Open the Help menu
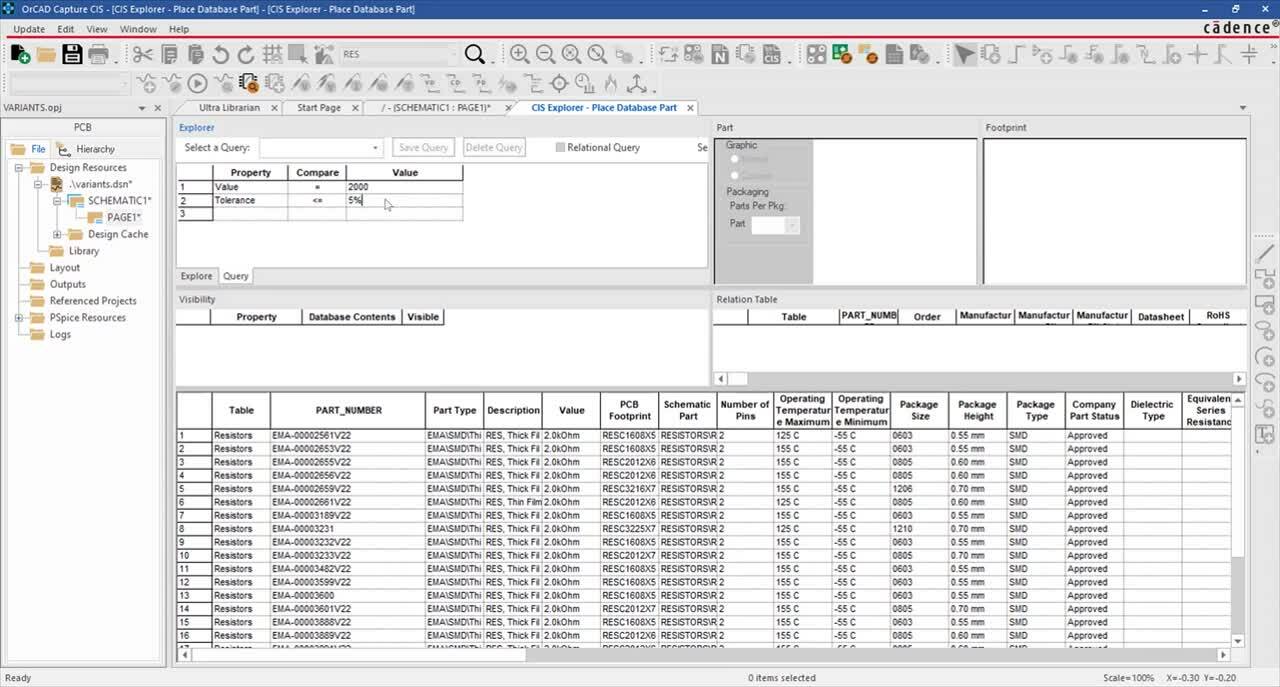The image size is (1280, 687). [x=179, y=29]
